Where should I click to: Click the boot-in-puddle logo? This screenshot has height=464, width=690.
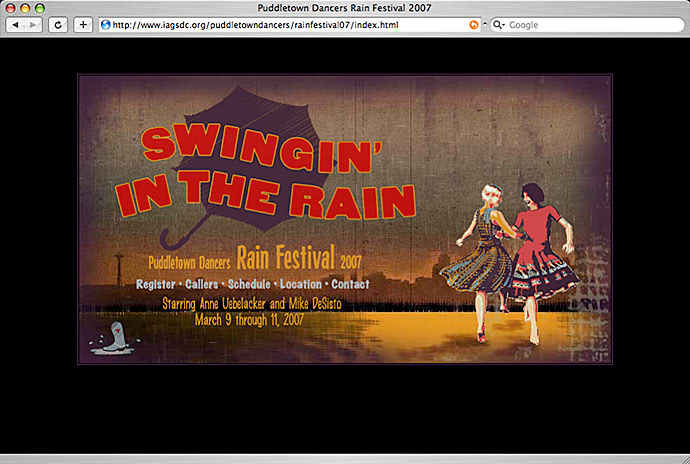tap(114, 339)
